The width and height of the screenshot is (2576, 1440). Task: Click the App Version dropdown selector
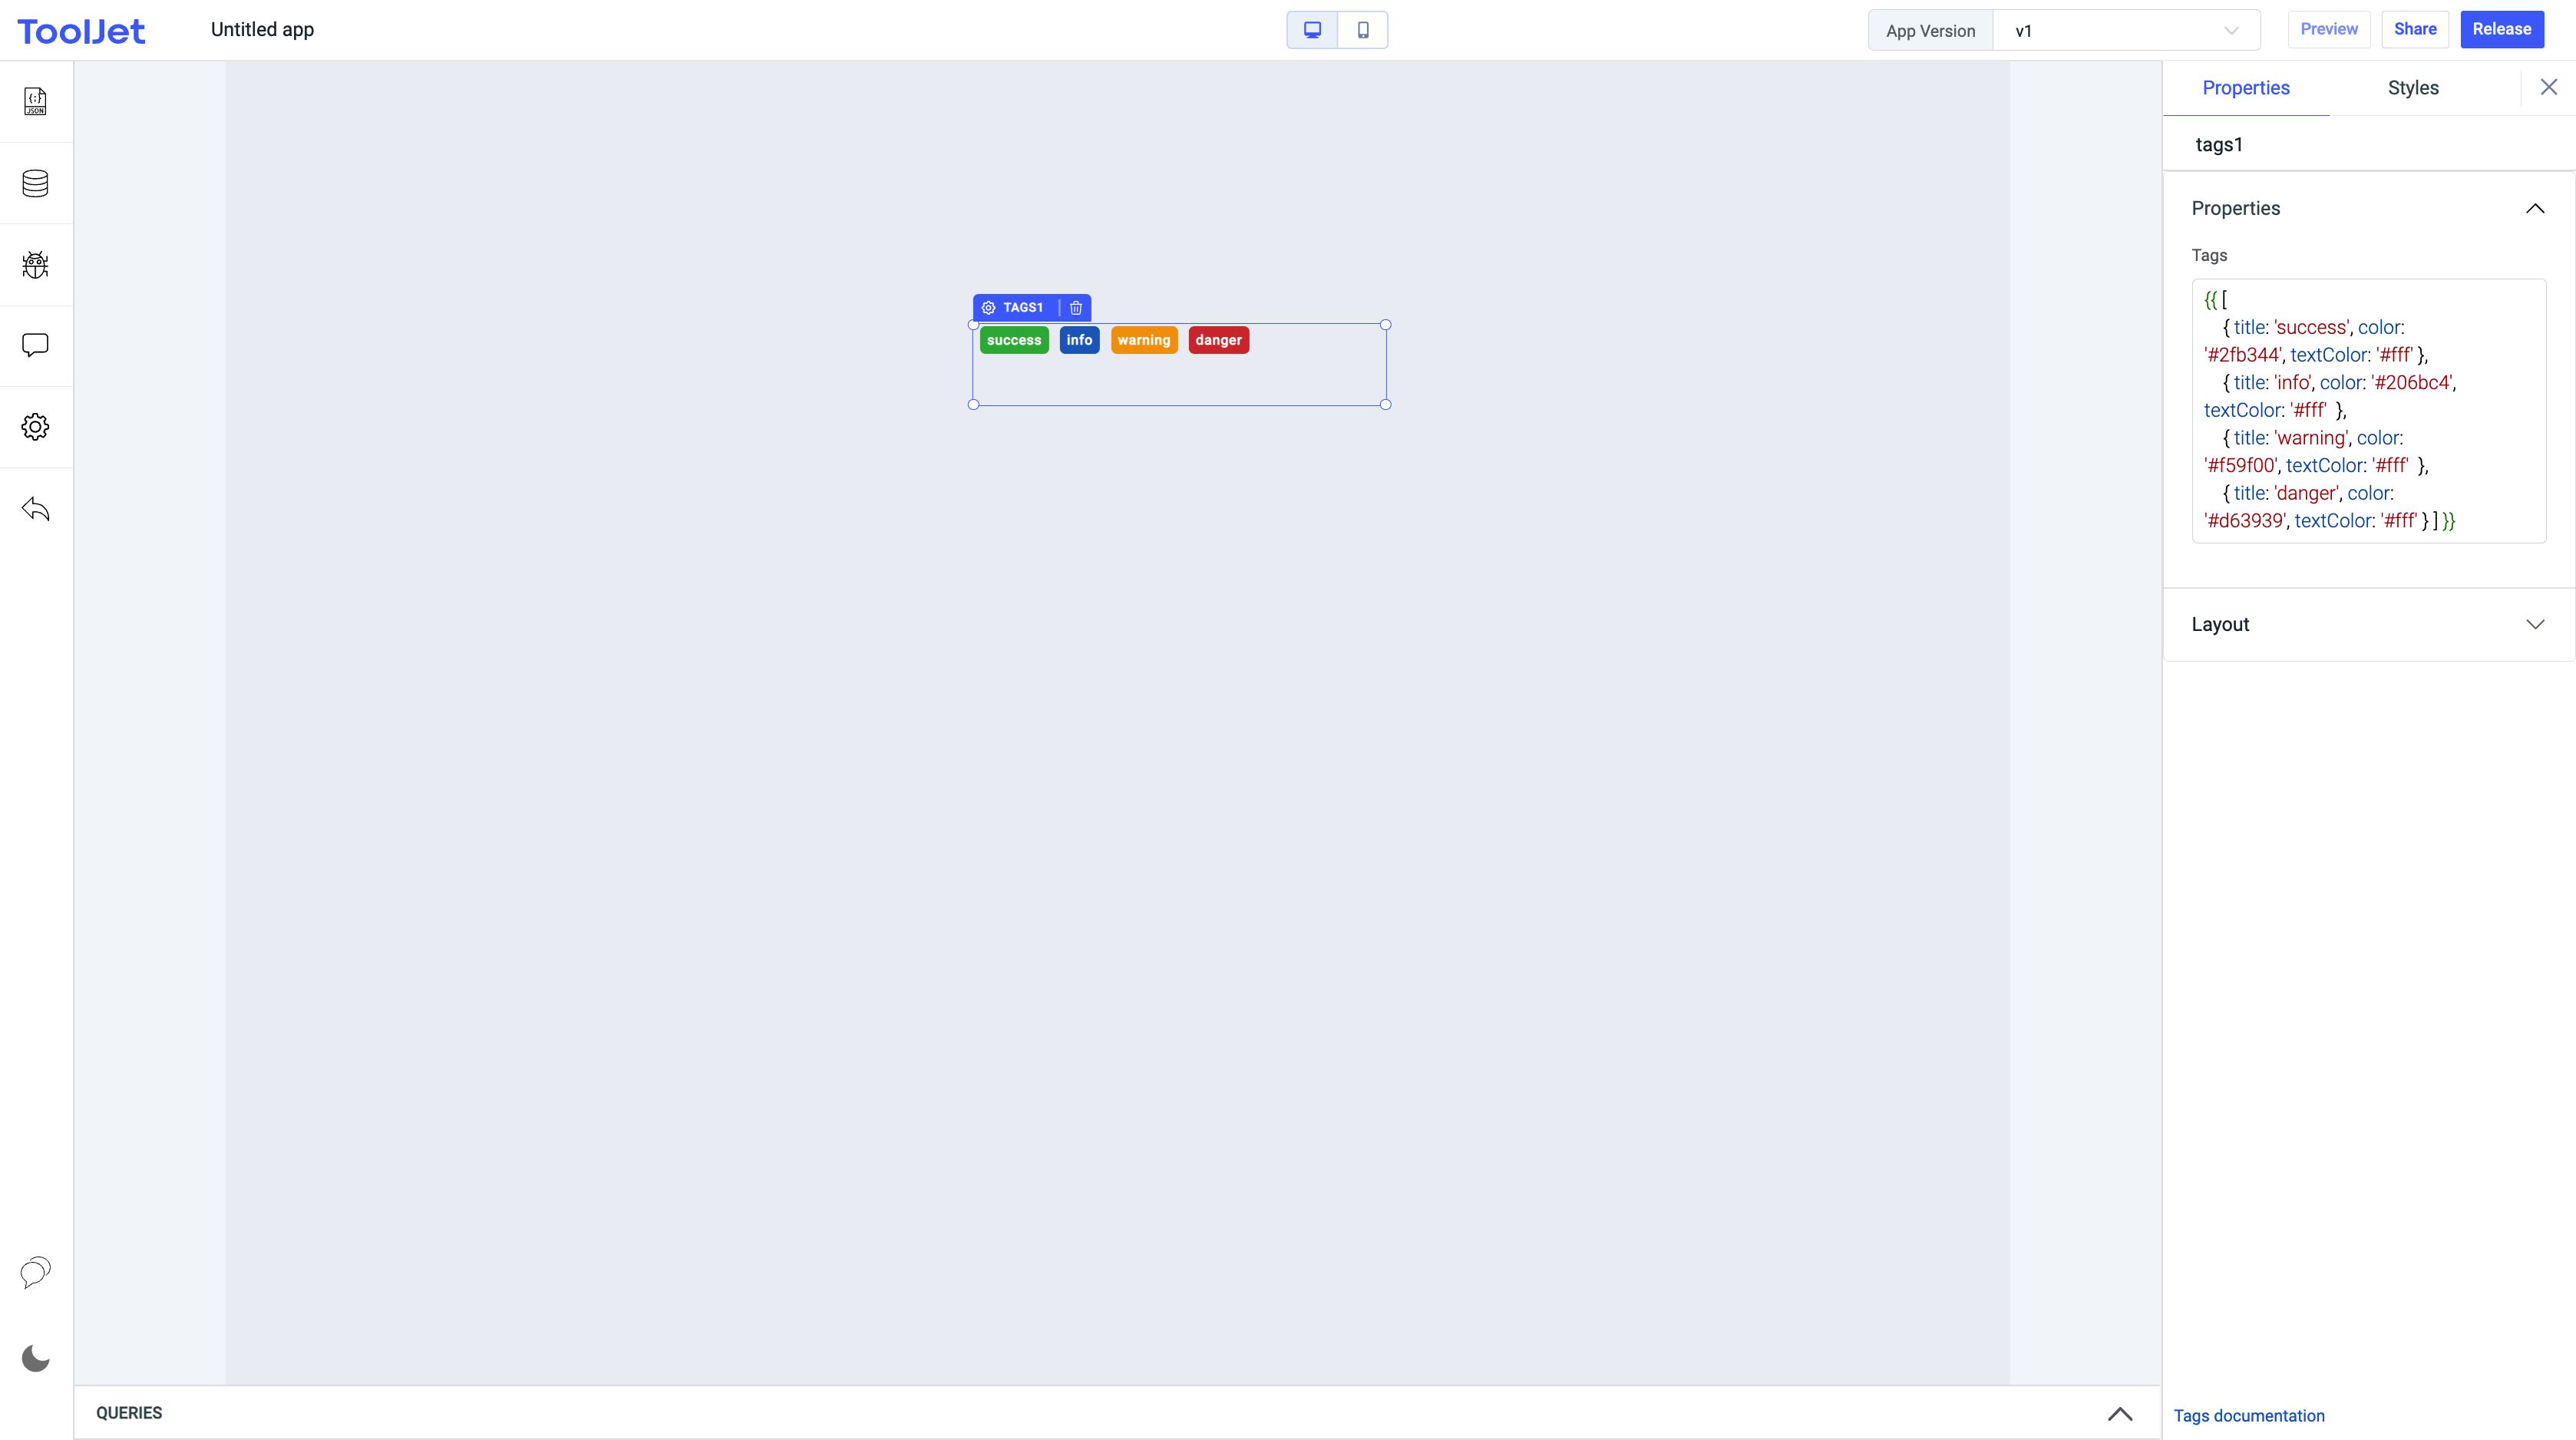click(x=2132, y=30)
